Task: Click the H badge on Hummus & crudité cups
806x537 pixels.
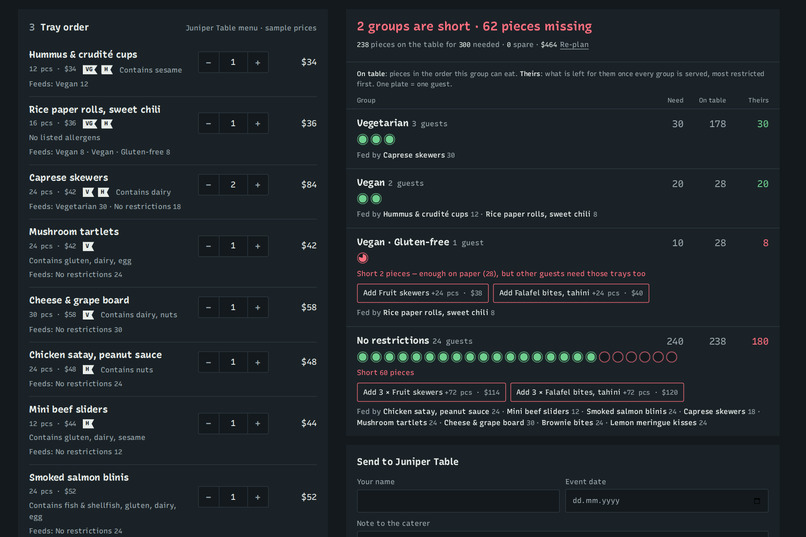Action: (x=106, y=69)
